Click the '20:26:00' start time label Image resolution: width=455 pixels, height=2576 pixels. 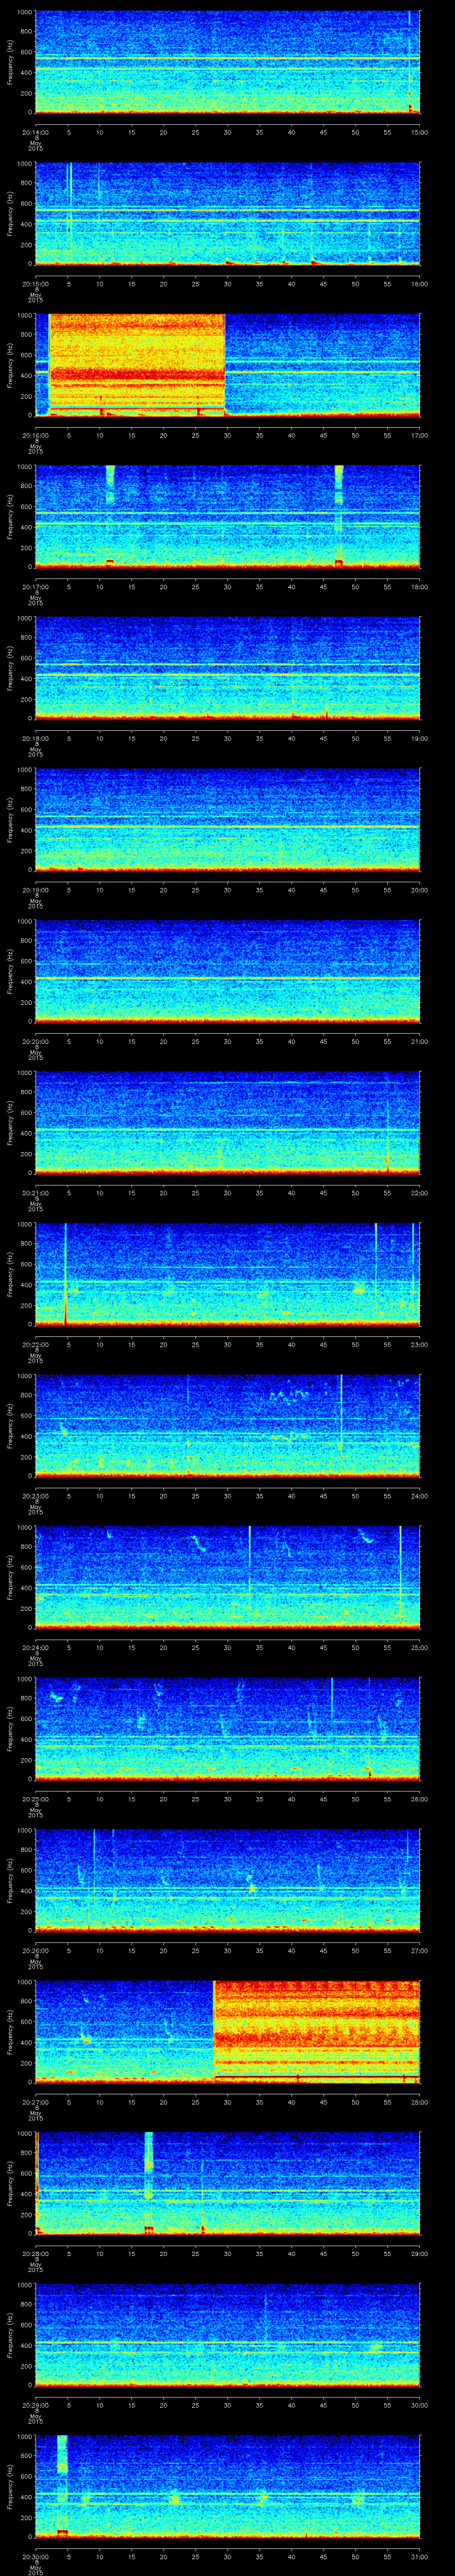coord(35,1950)
